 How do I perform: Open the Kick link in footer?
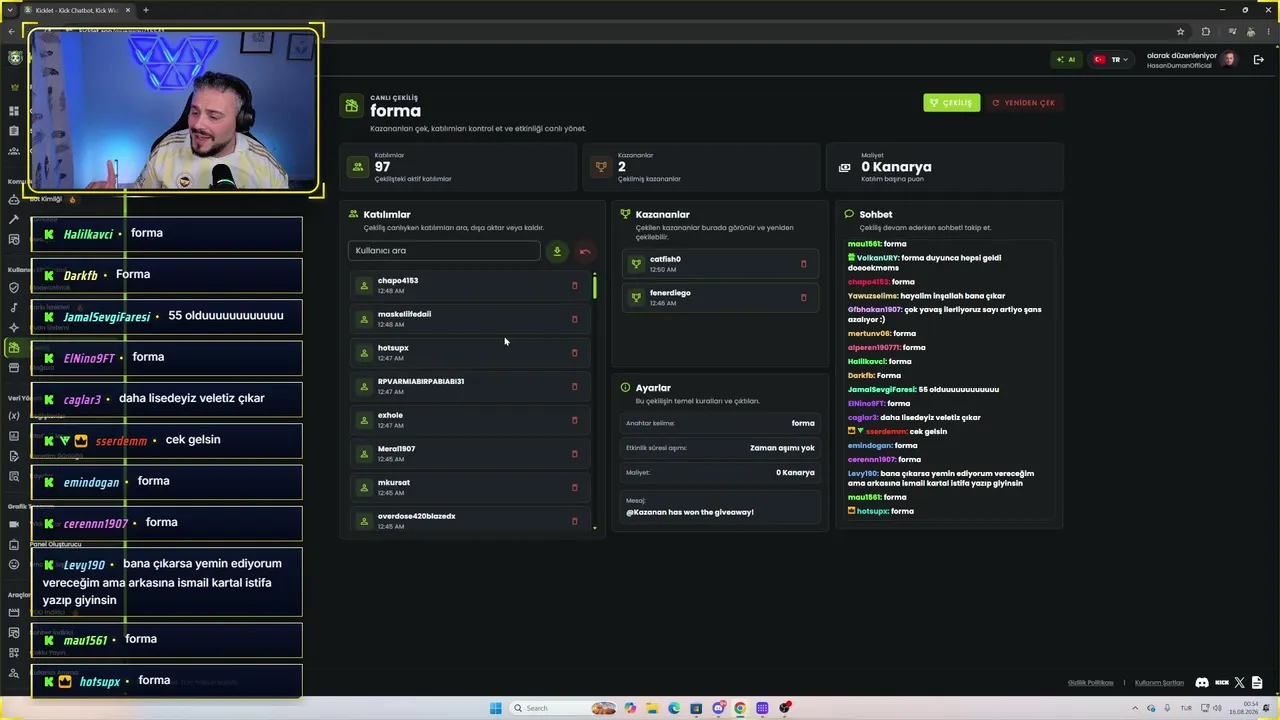point(1221,683)
